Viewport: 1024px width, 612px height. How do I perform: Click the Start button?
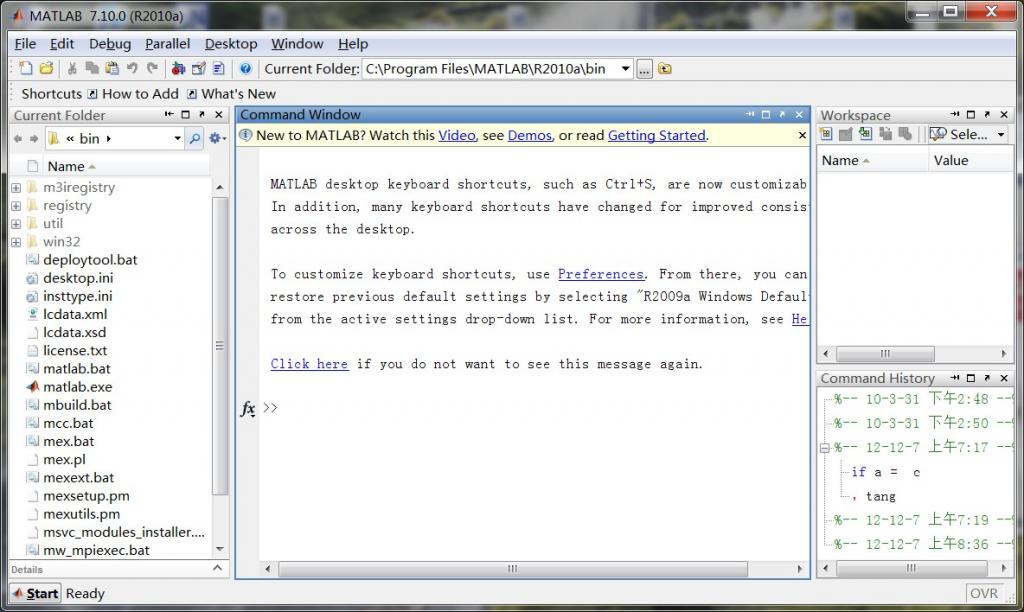(37, 593)
